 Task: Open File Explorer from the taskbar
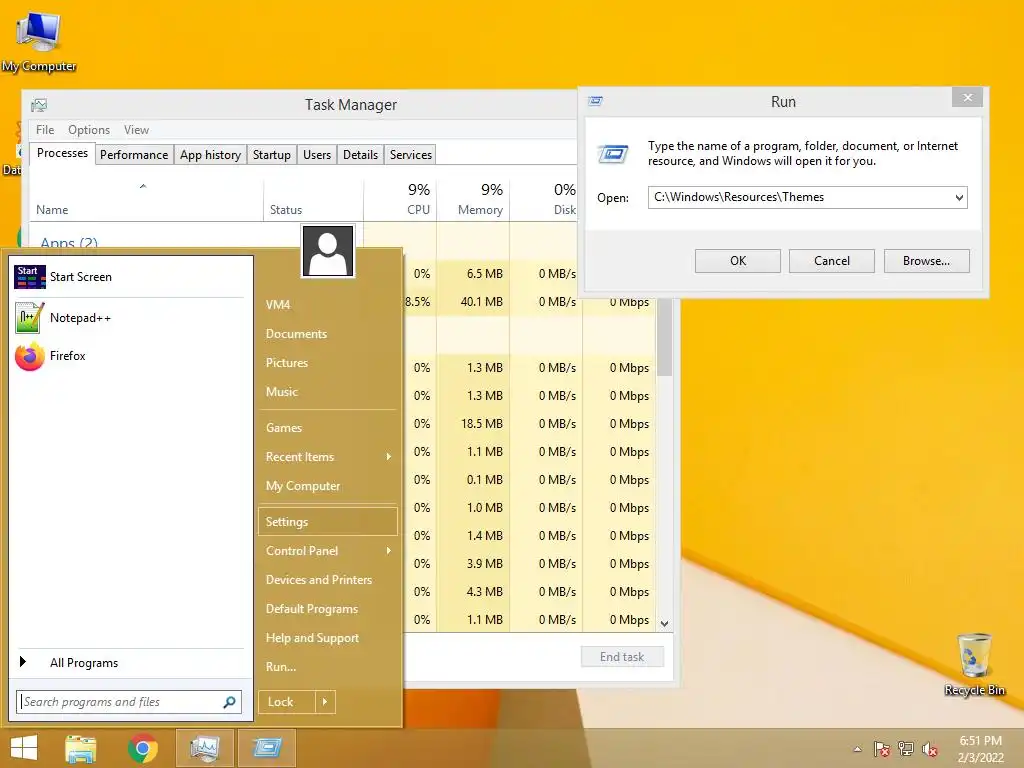coord(81,748)
